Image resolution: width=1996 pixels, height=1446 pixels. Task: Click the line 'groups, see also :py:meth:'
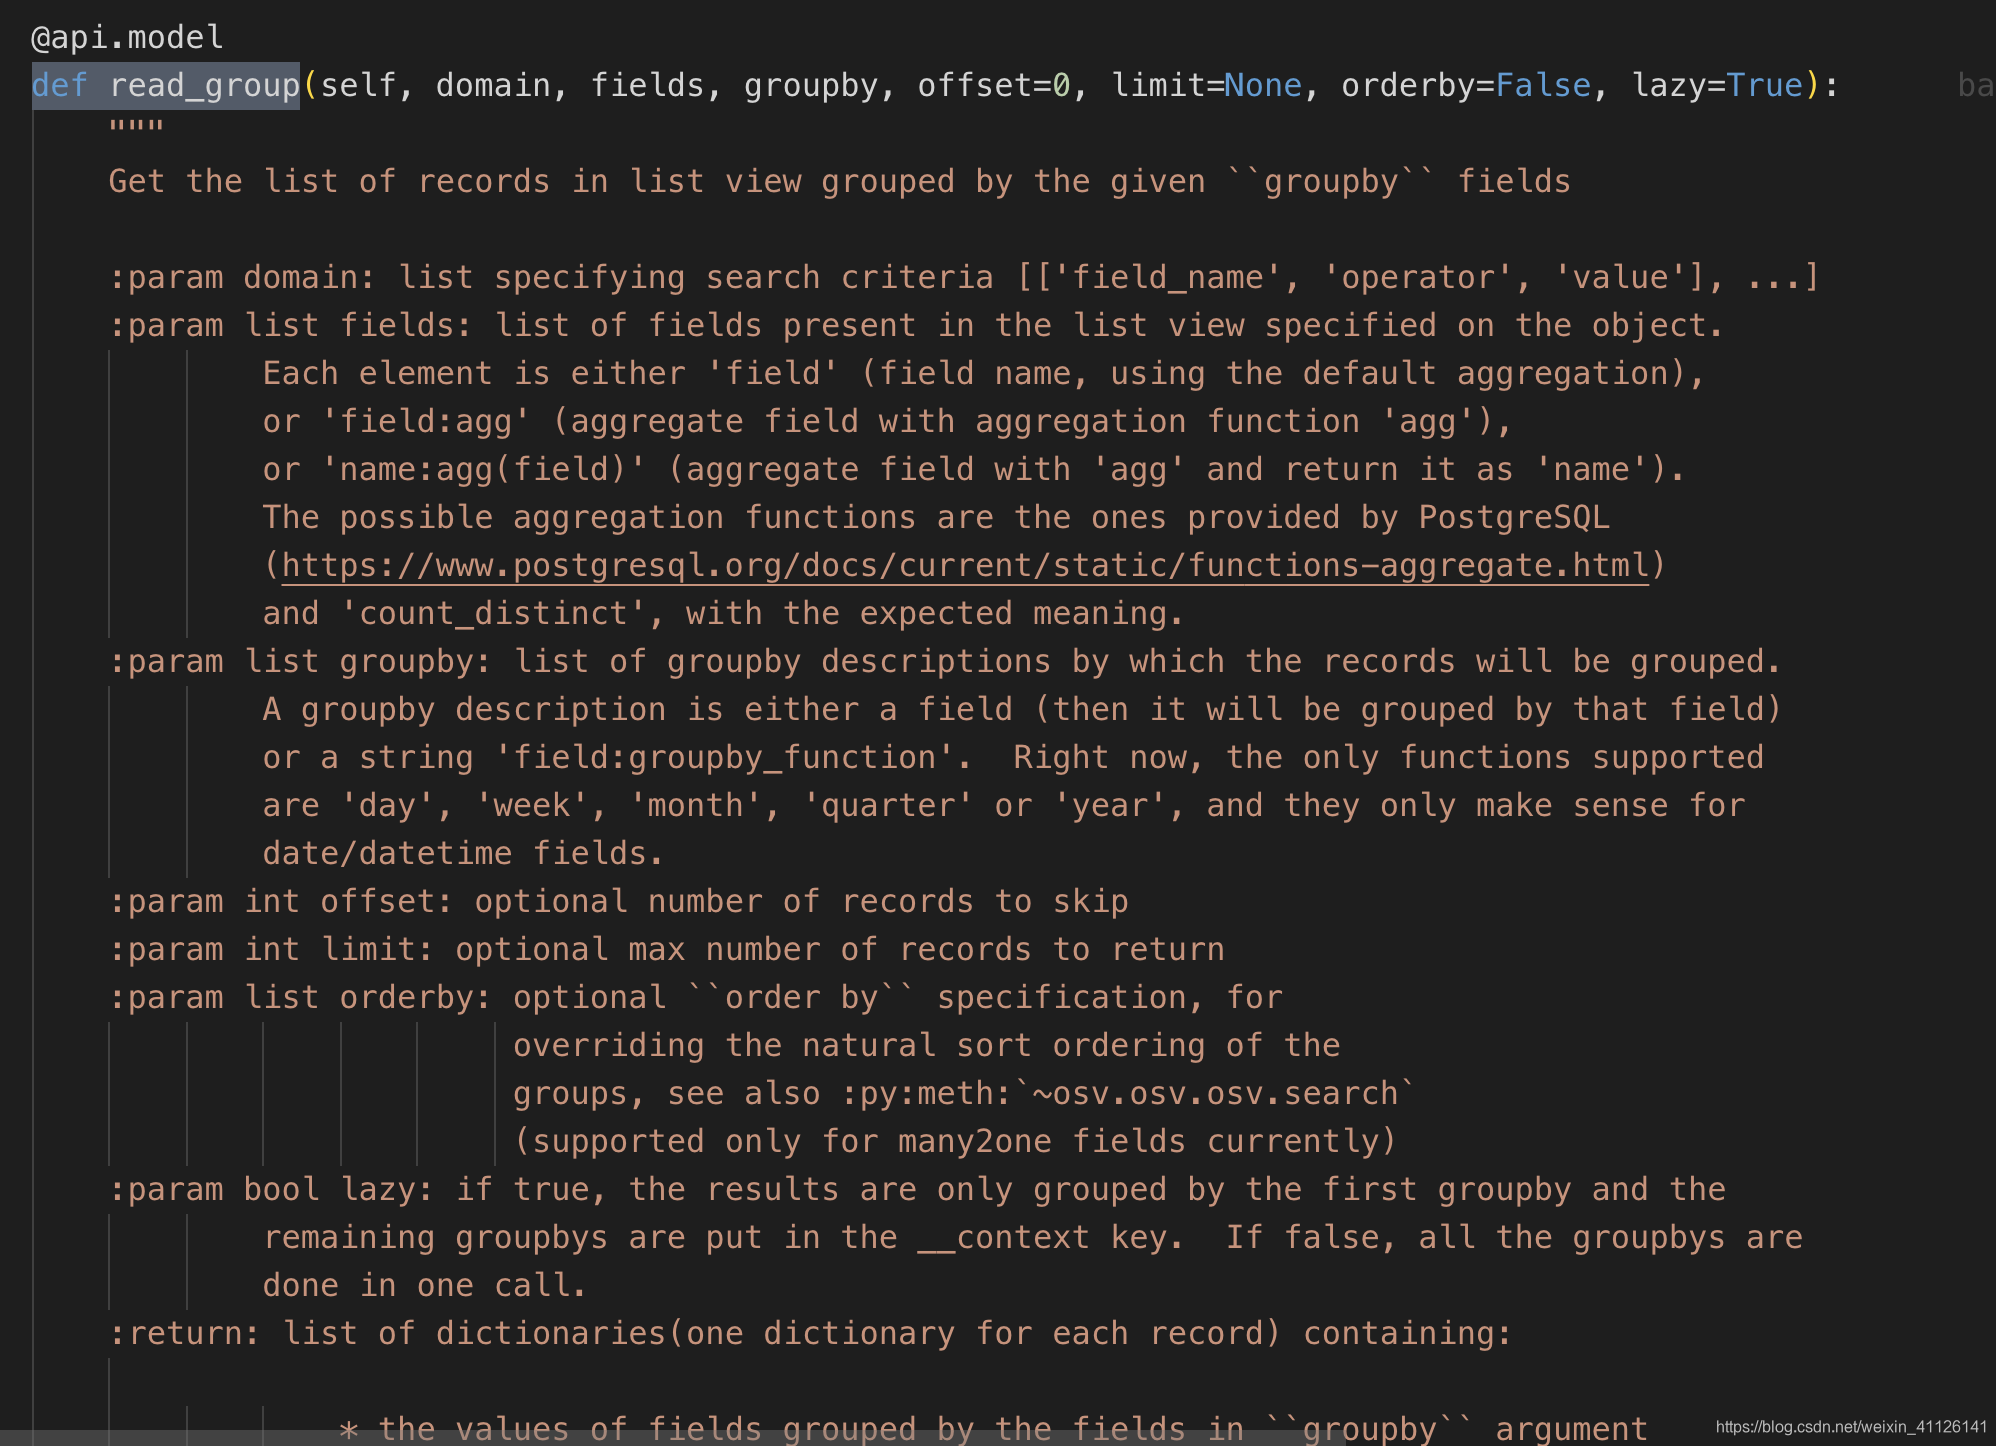(965, 1094)
